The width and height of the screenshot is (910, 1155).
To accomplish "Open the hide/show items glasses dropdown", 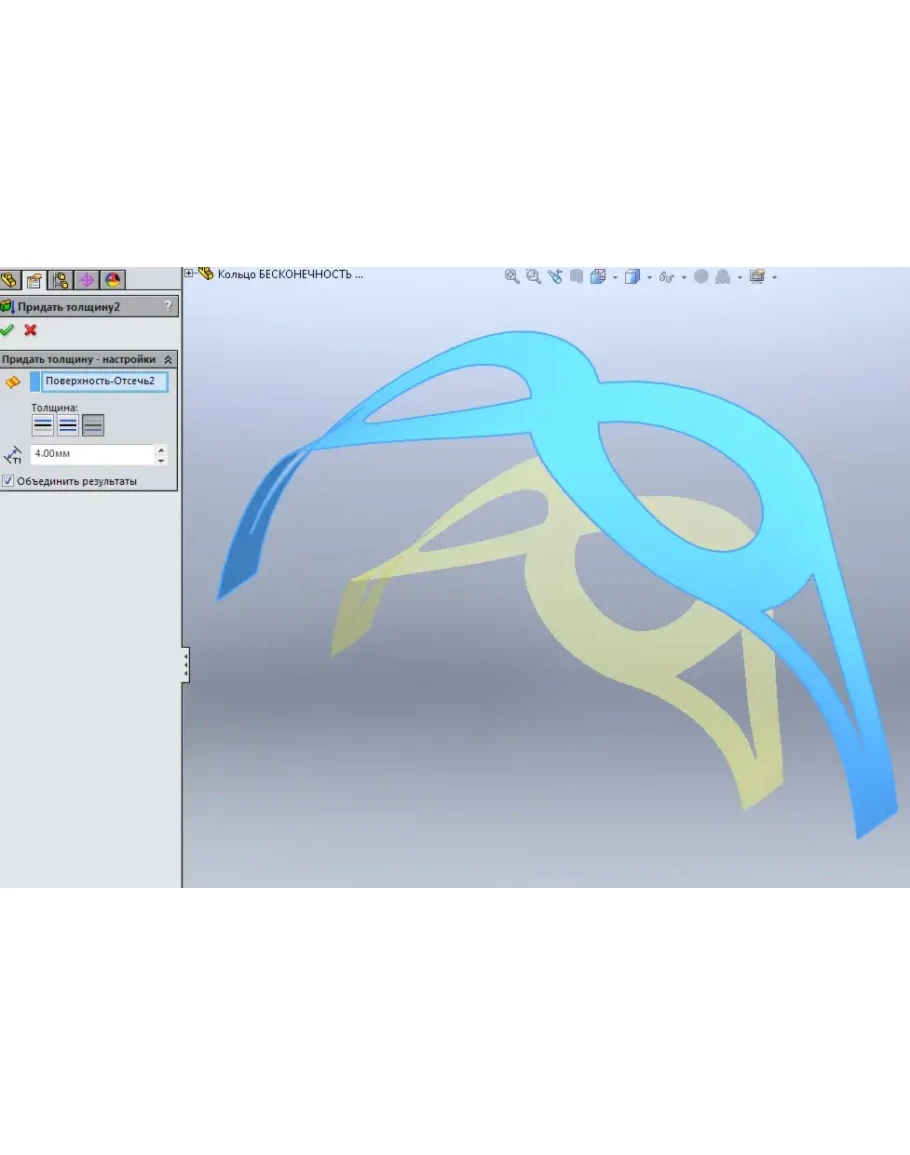I will tap(684, 278).
